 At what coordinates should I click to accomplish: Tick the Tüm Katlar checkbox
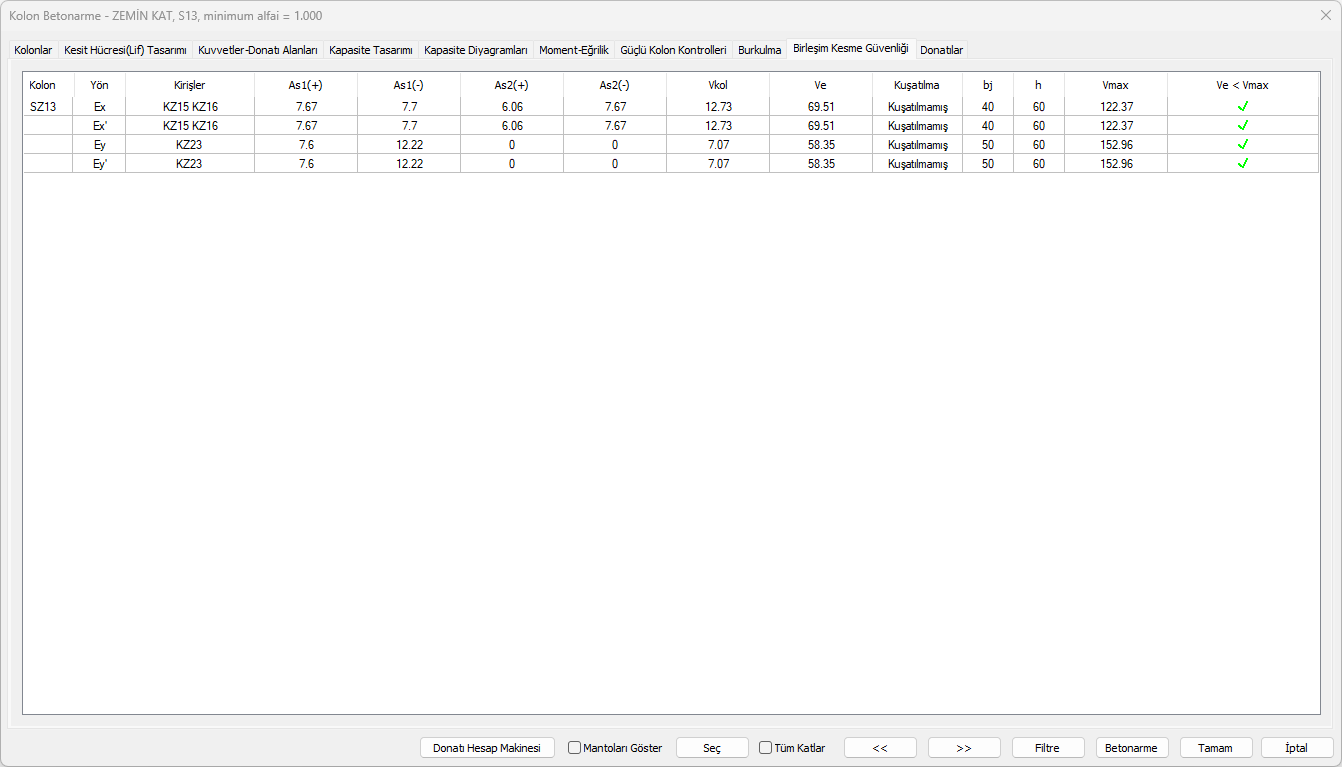pyautogui.click(x=766, y=748)
